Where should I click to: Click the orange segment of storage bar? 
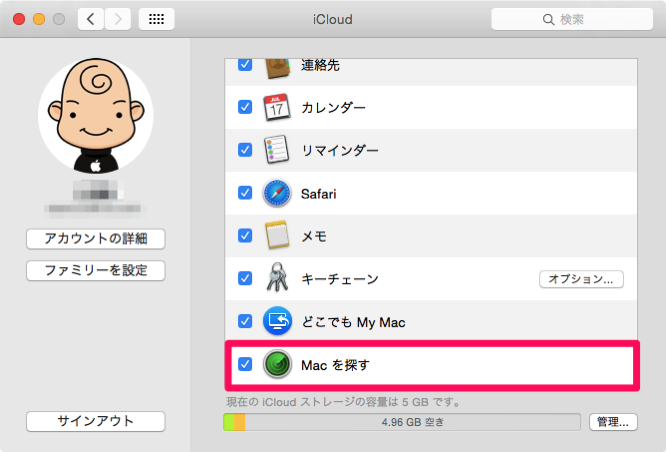[x=240, y=422]
